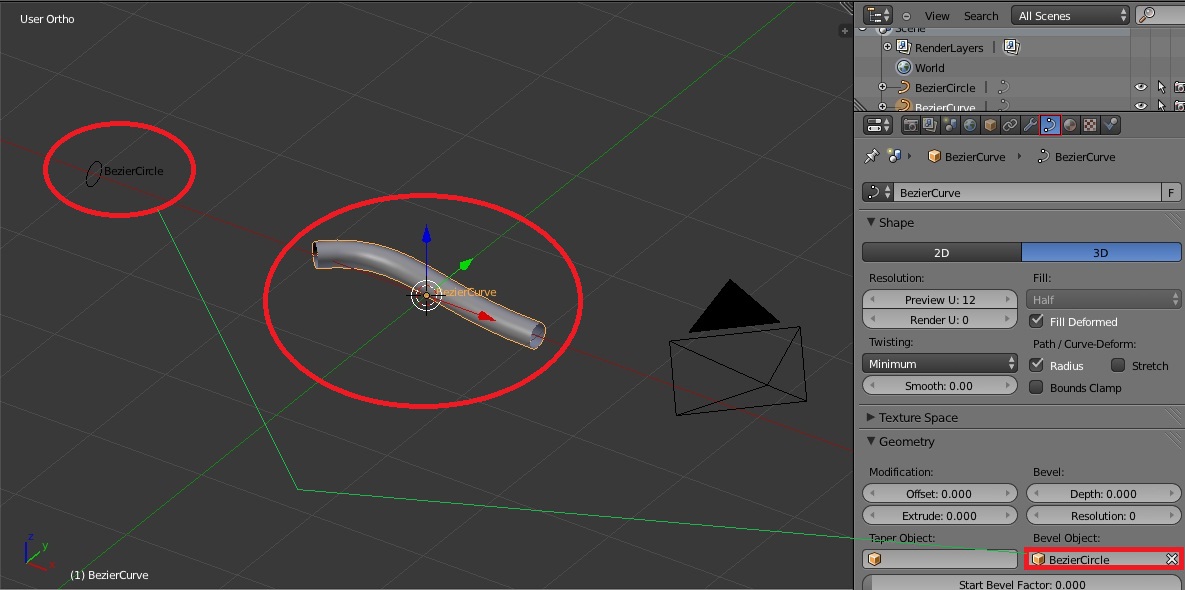Clear the BezierCircle bevel object with X

(x=1171, y=559)
